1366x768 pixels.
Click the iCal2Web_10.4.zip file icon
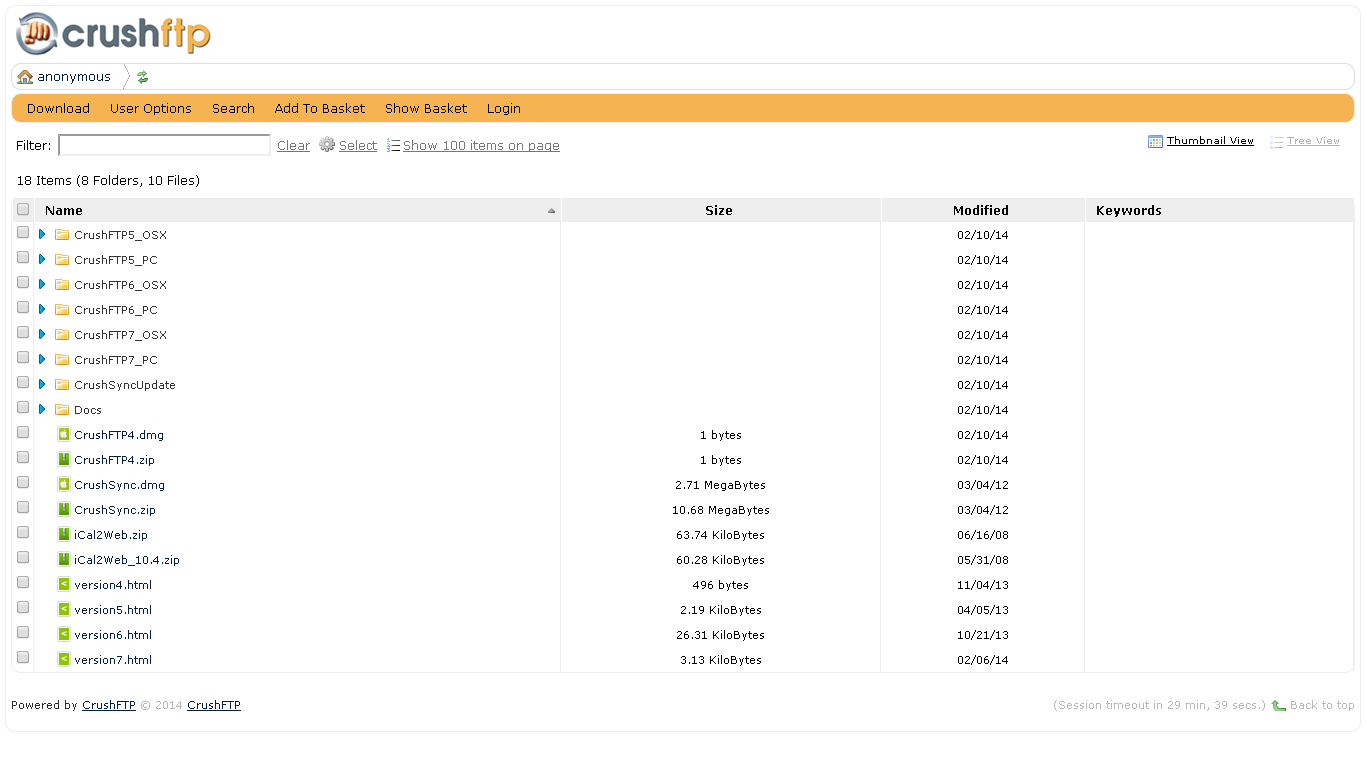[64, 560]
